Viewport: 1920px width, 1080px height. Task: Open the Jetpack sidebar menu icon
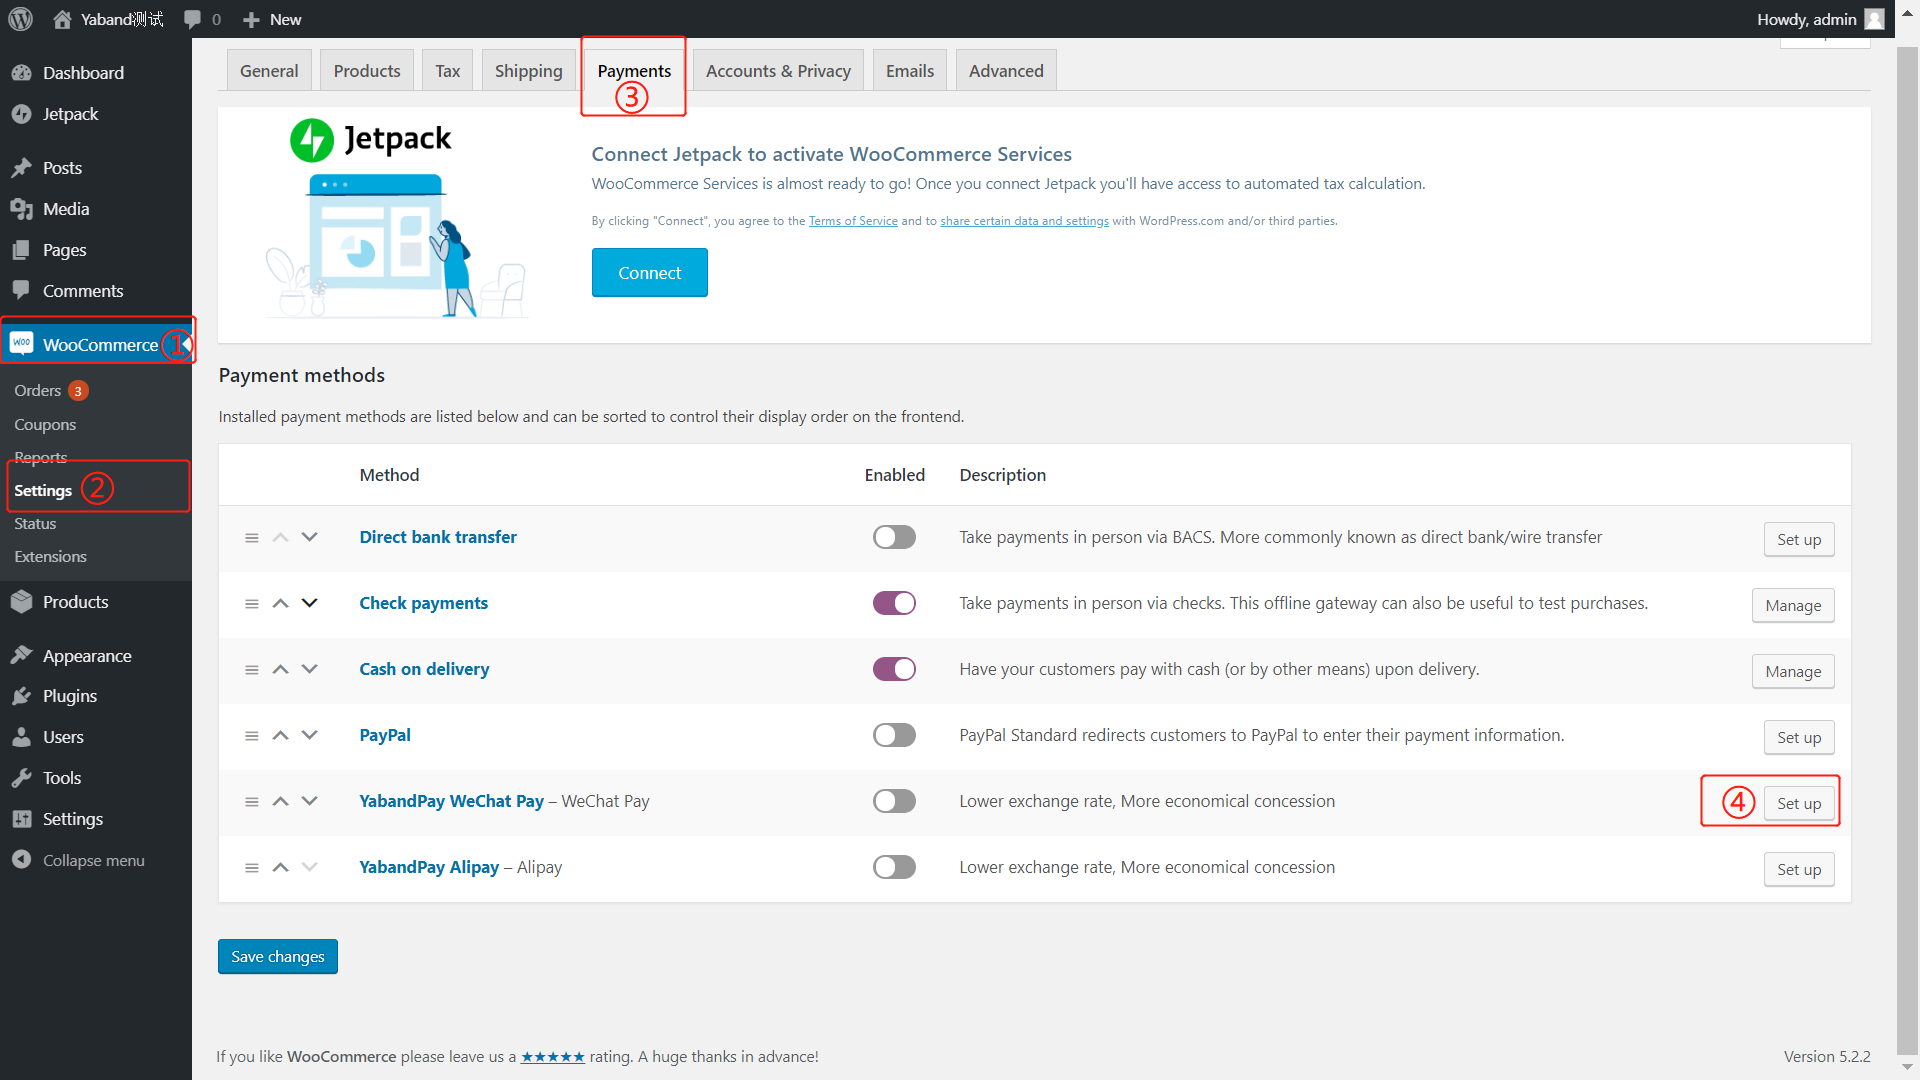click(21, 114)
